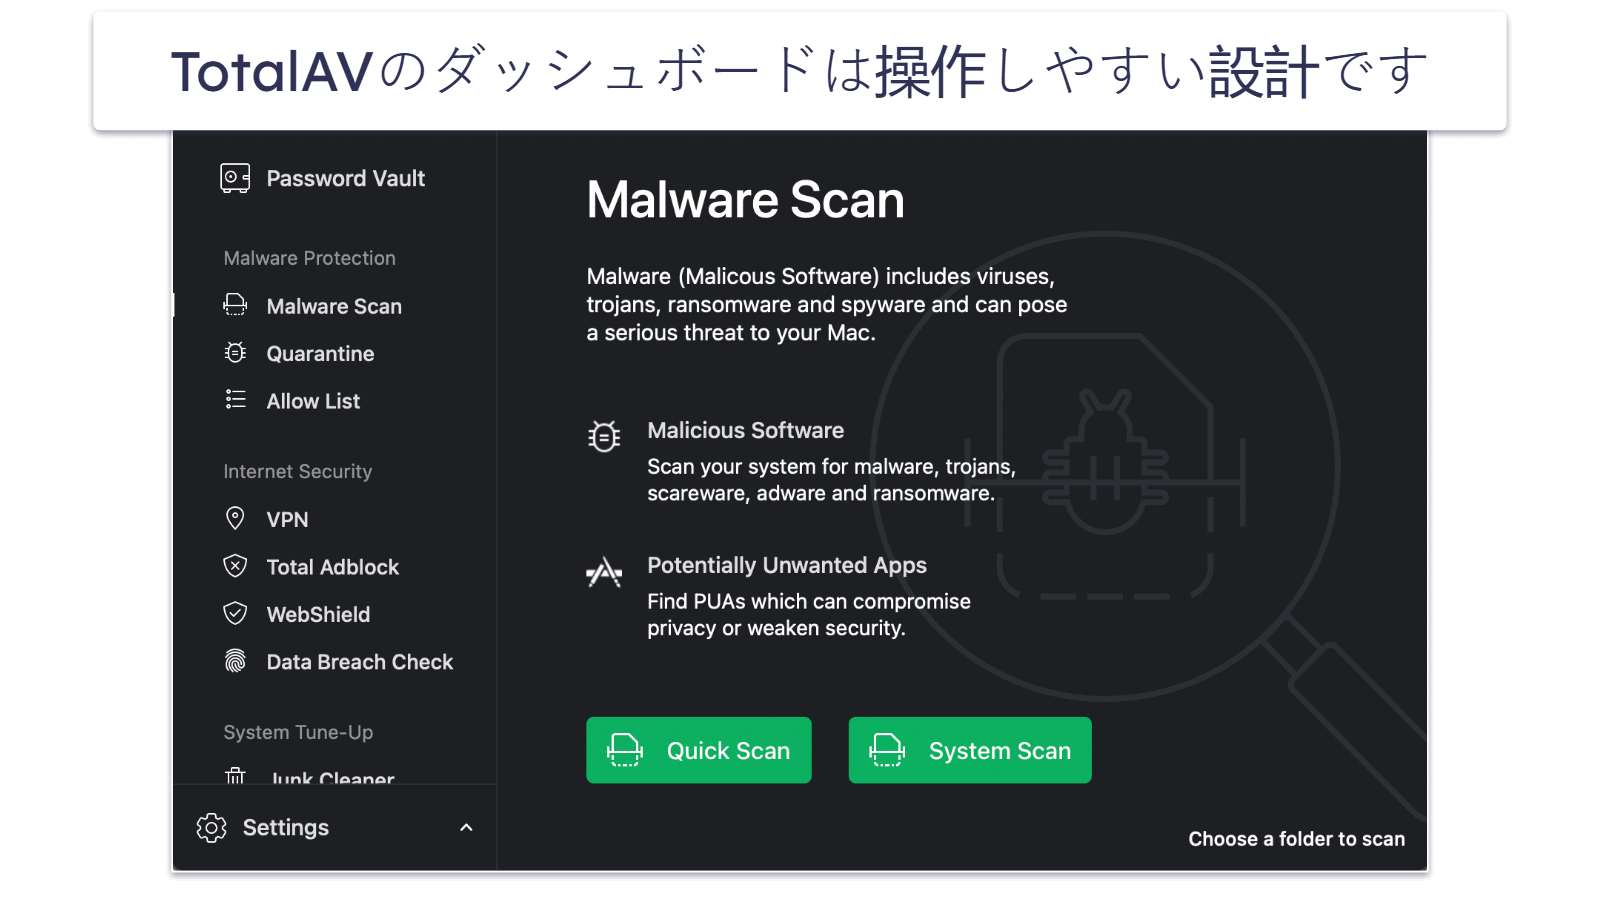Open the Allow List page

(x=313, y=401)
